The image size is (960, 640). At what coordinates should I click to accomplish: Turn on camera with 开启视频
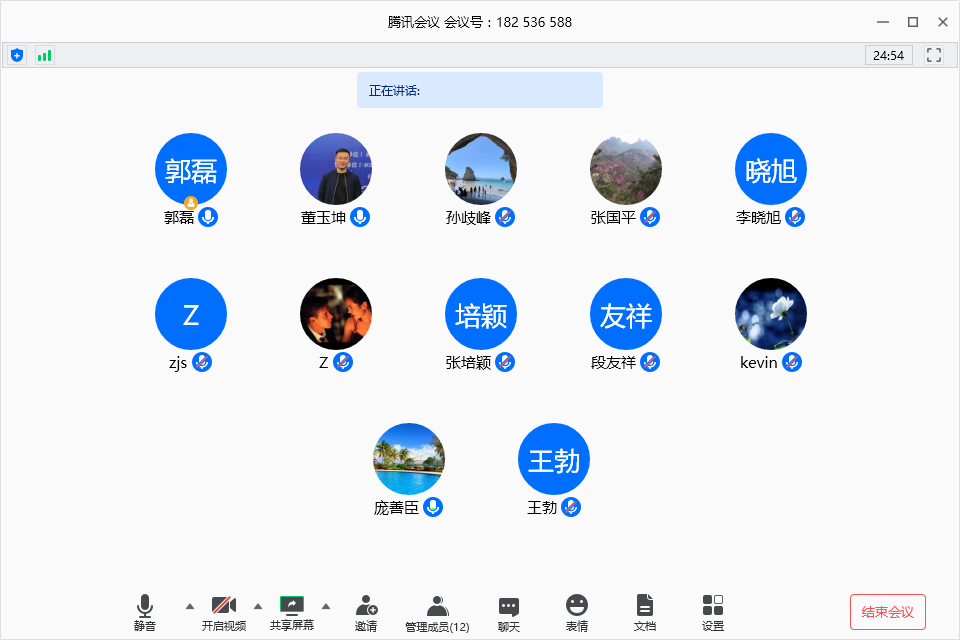[223, 612]
